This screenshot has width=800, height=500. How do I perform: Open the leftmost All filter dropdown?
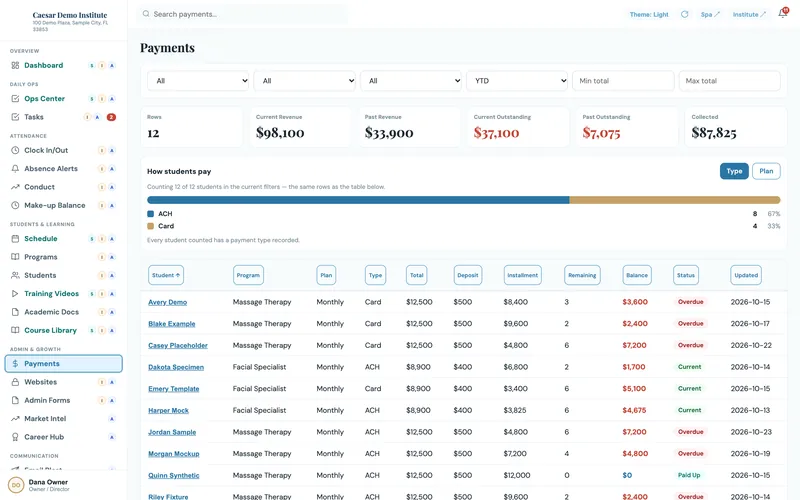point(198,81)
